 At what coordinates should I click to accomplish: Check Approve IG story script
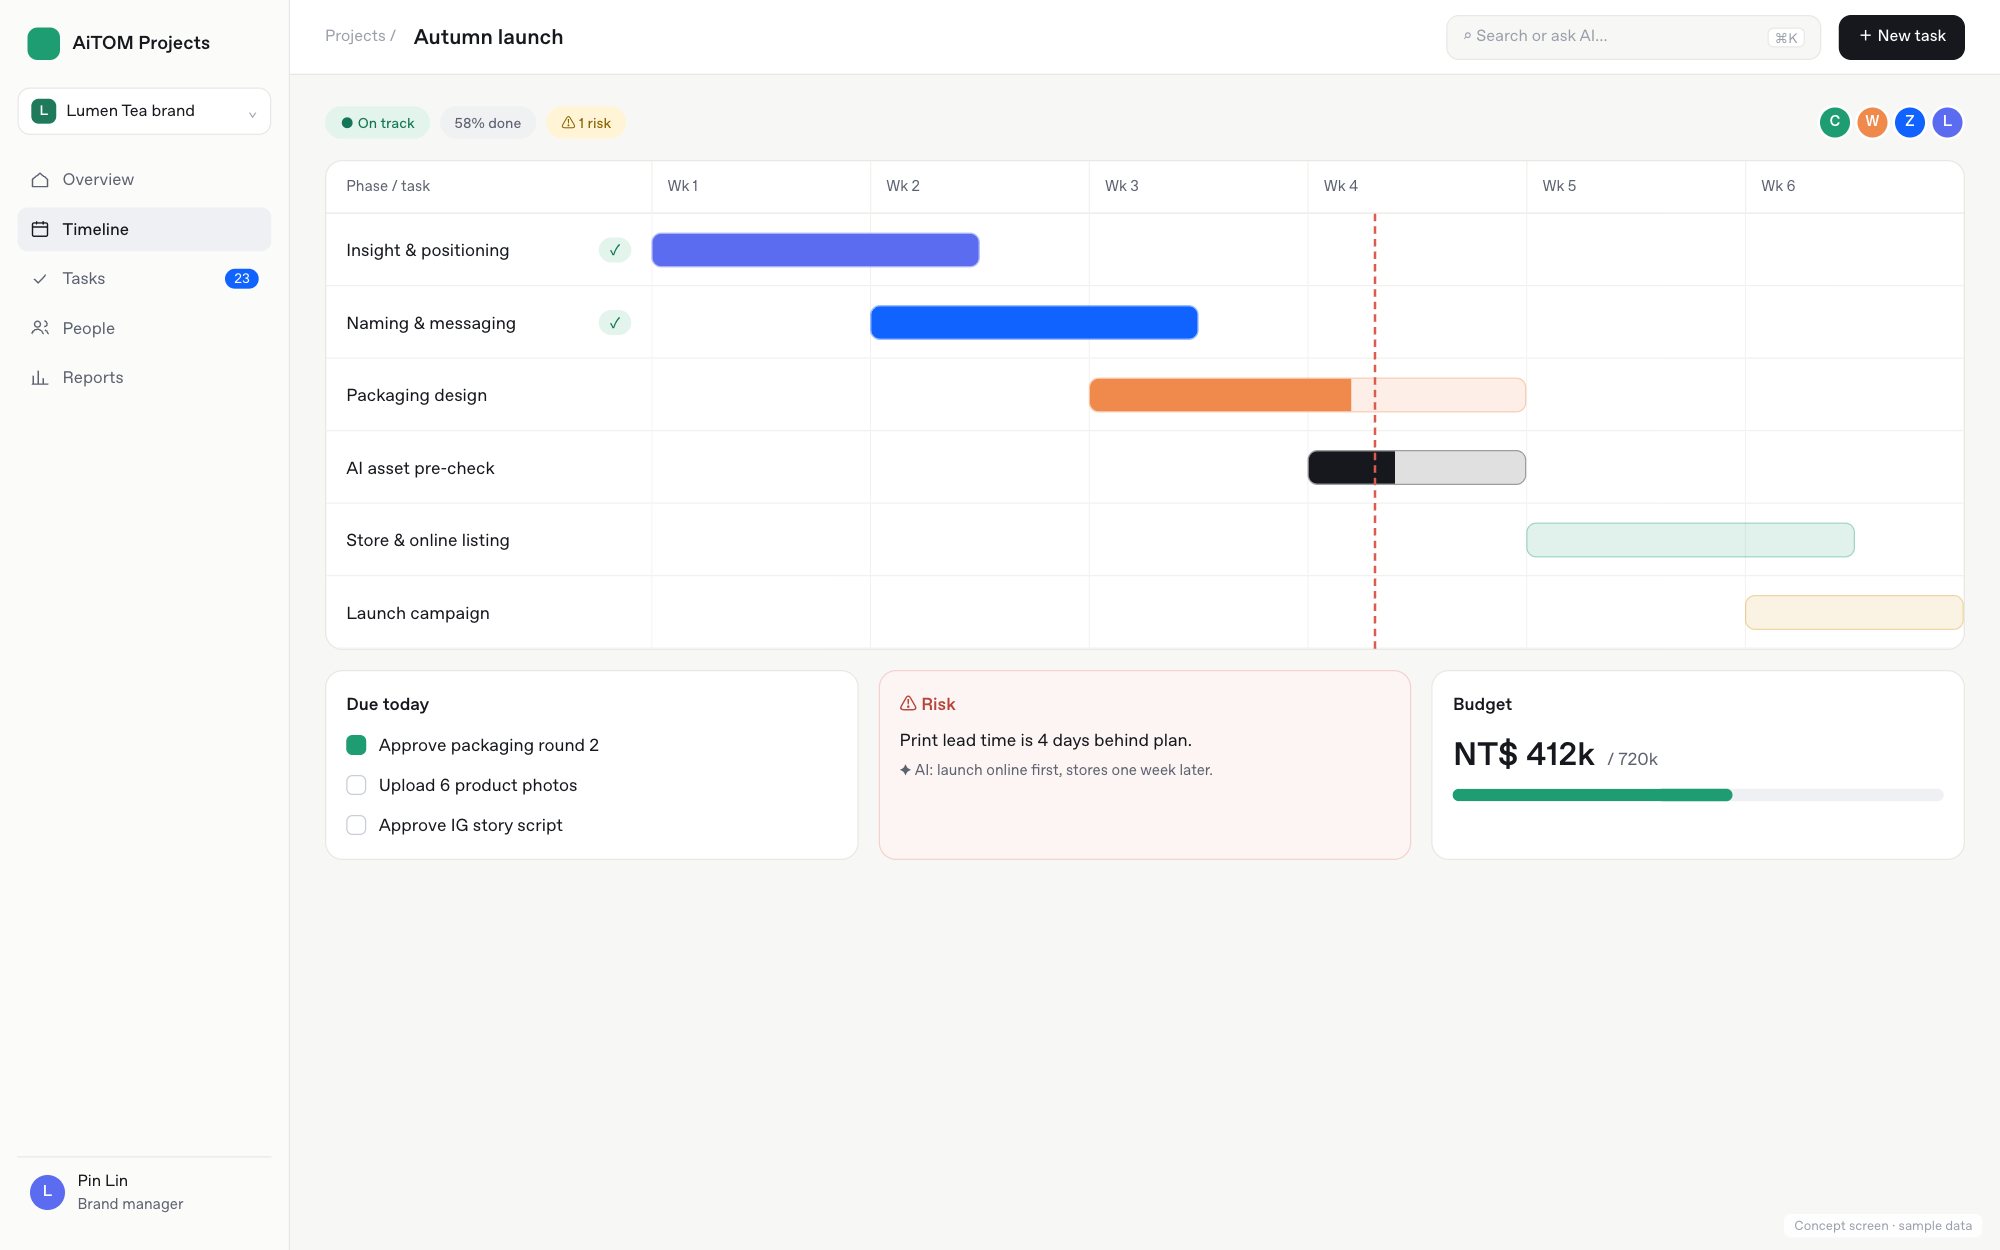[356, 825]
